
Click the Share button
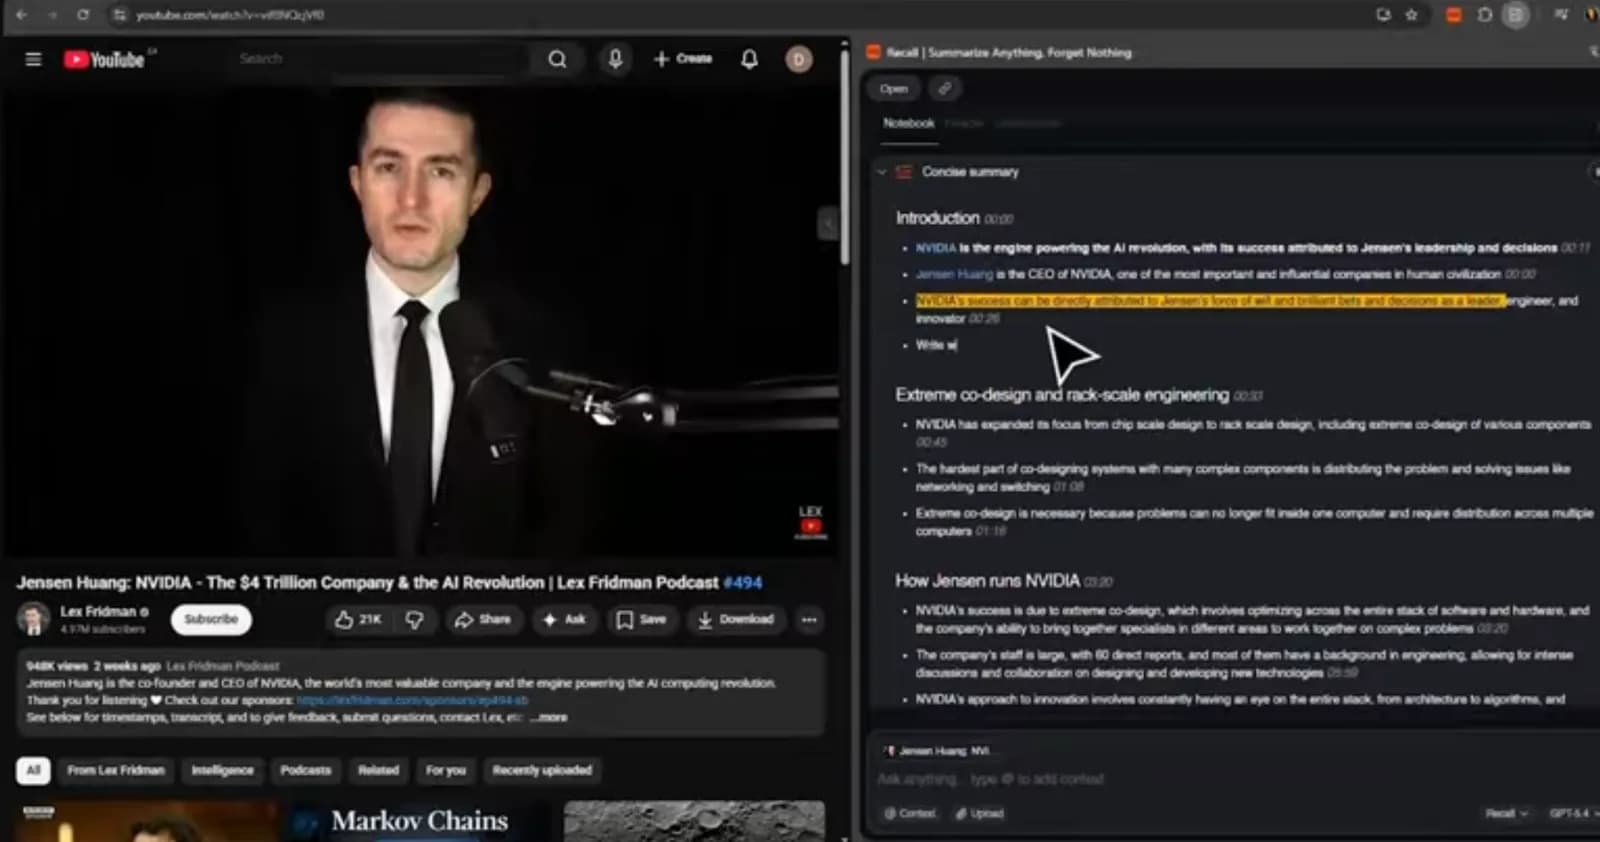coord(482,620)
